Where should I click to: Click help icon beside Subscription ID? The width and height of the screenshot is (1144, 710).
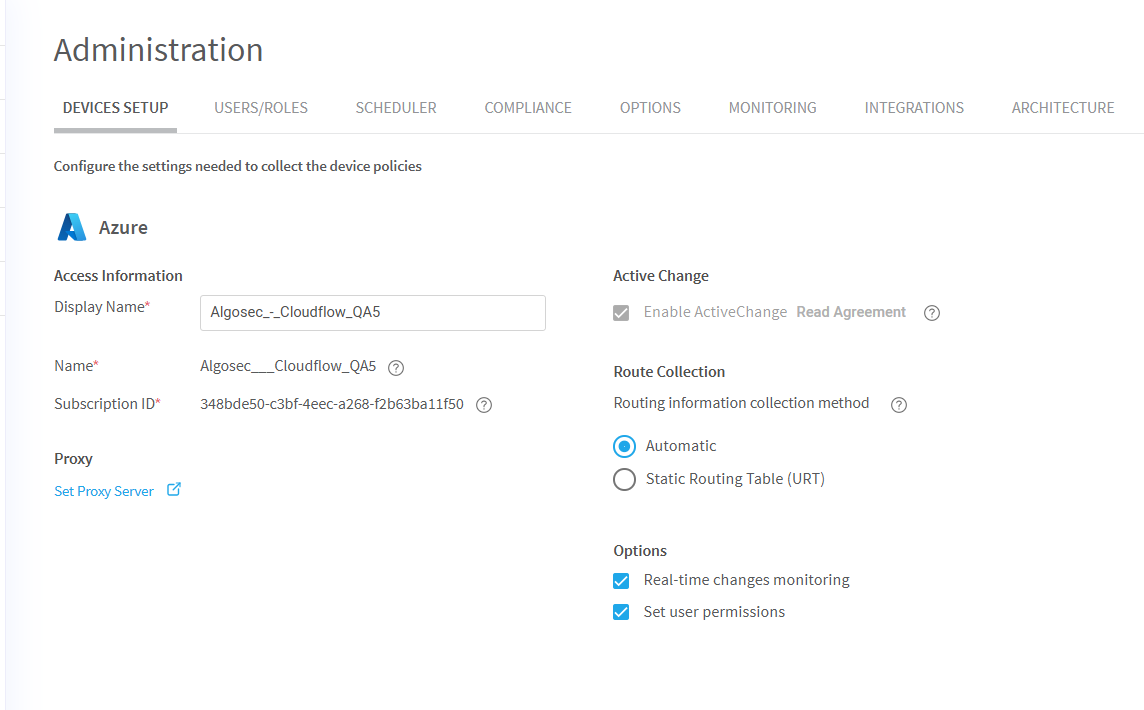pyautogui.click(x=484, y=405)
